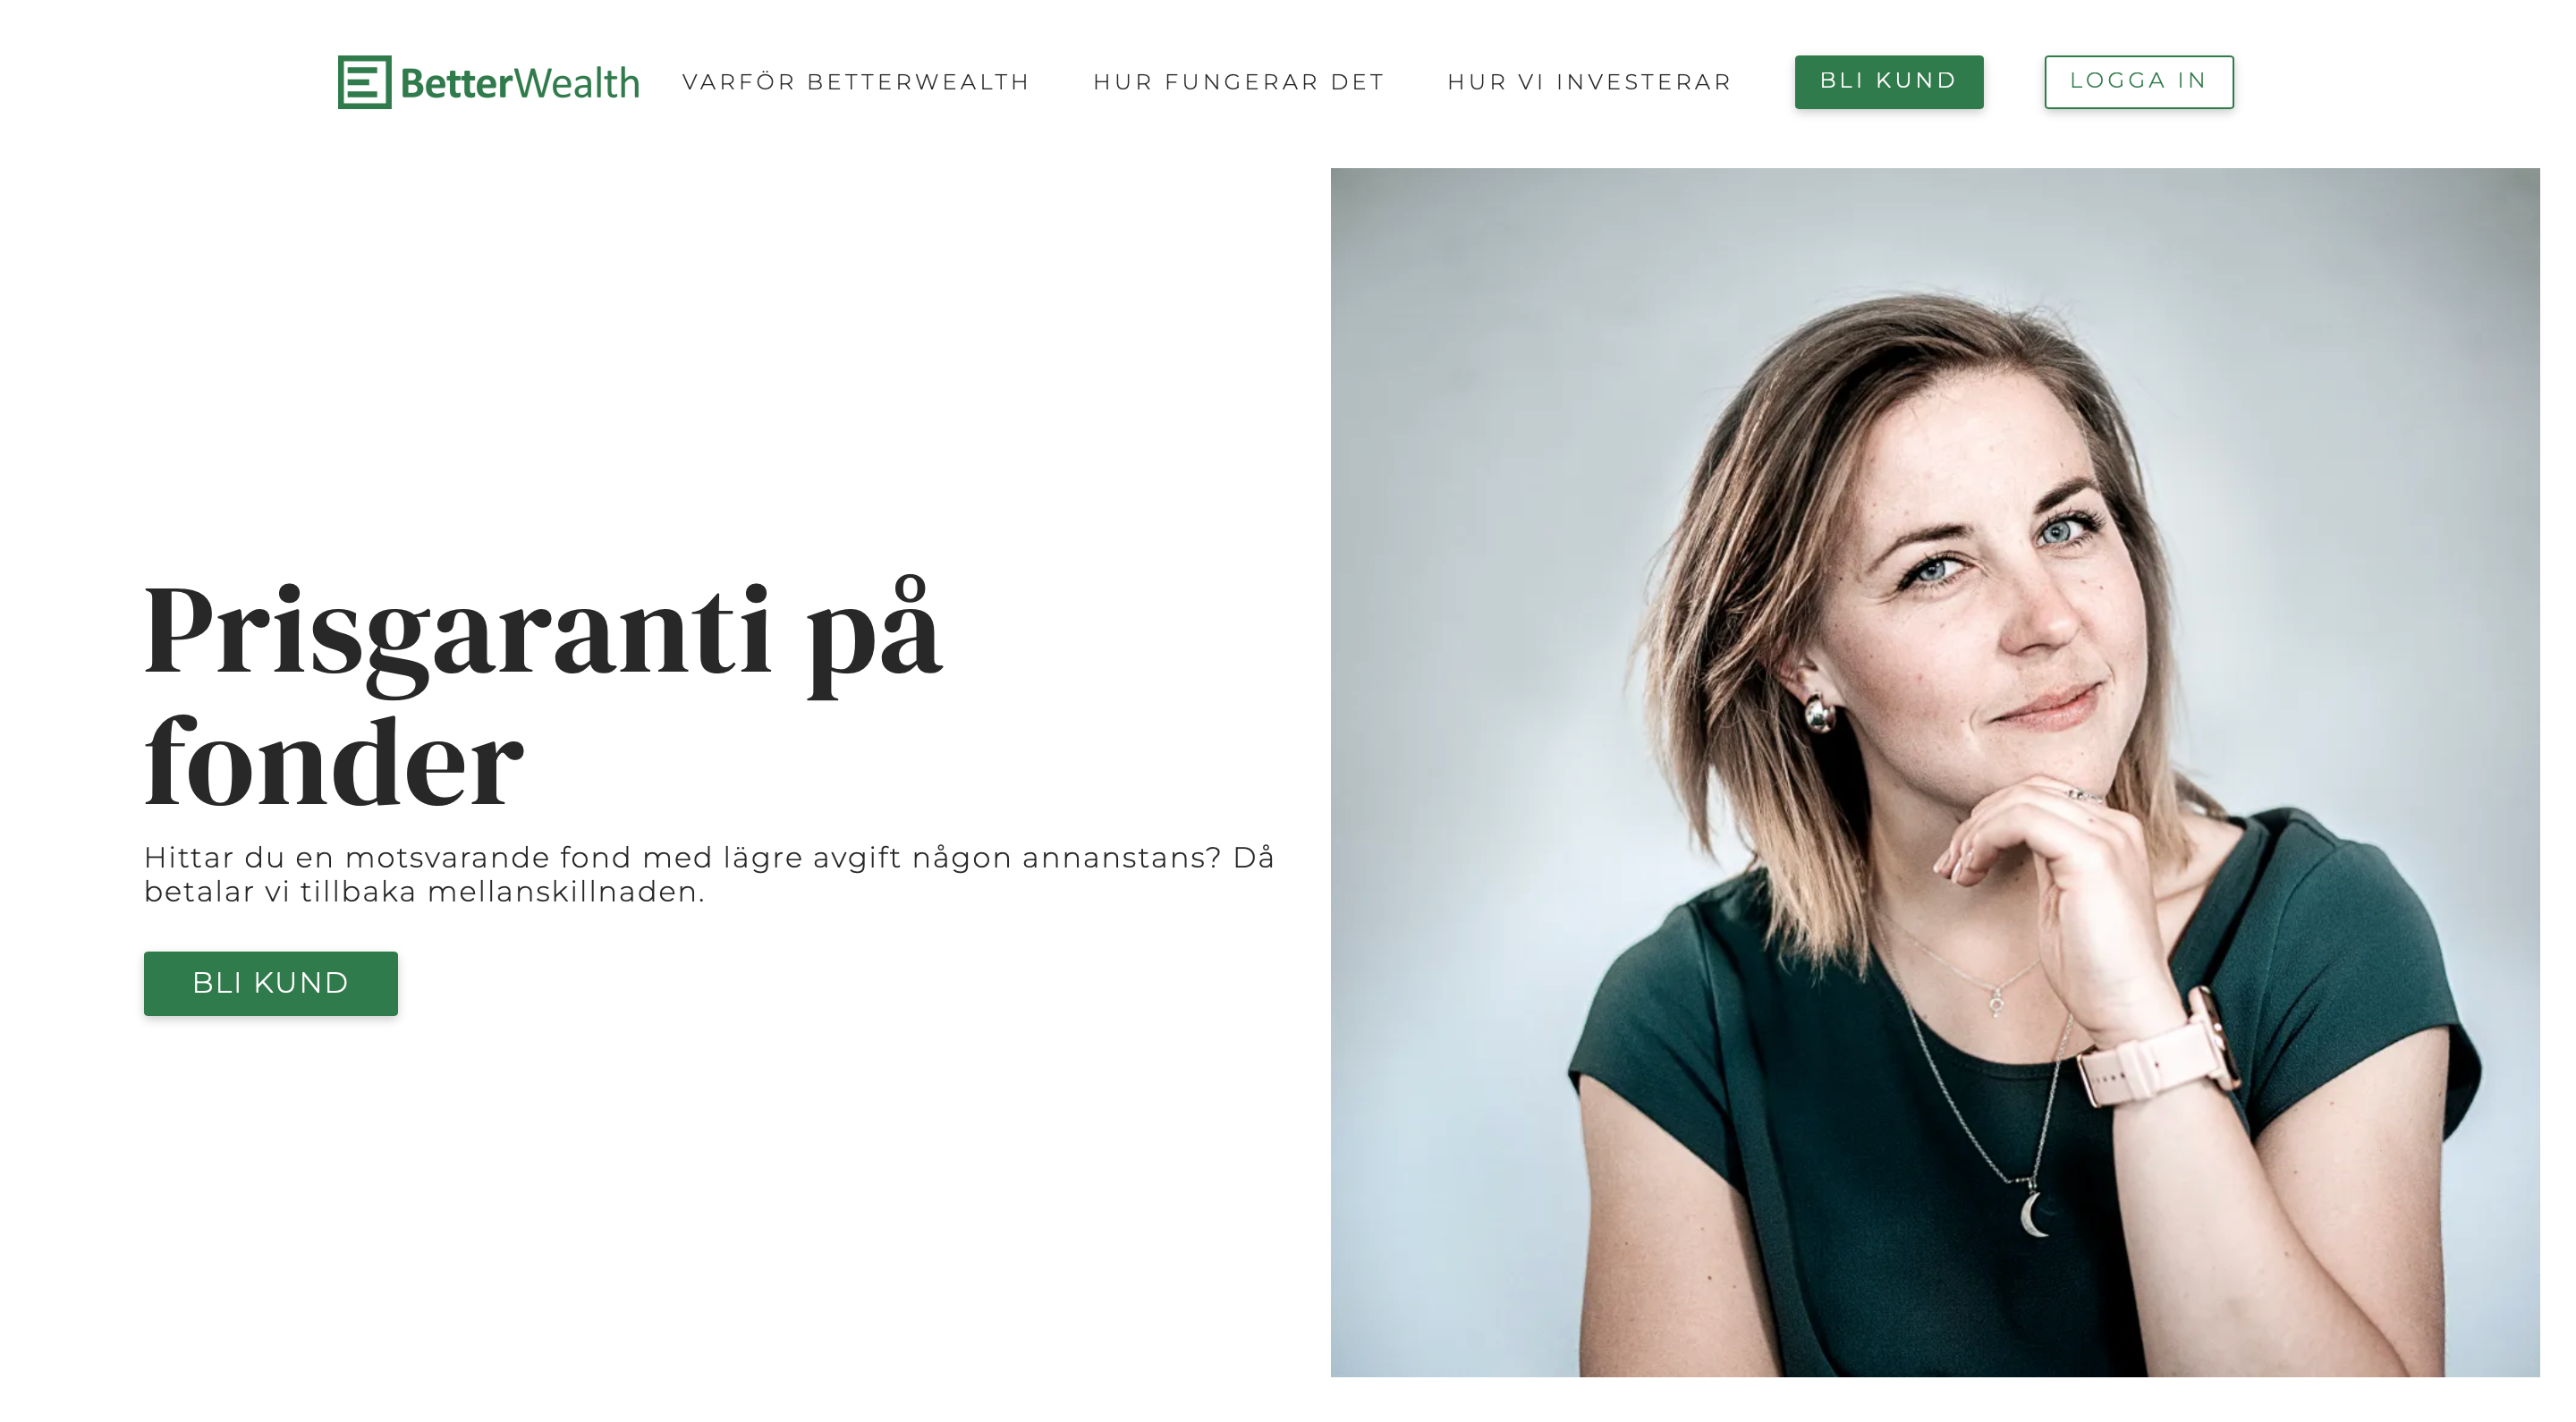The image size is (2576, 1422).
Task: Click the BetterWealth square logo icon
Action: tap(364, 82)
